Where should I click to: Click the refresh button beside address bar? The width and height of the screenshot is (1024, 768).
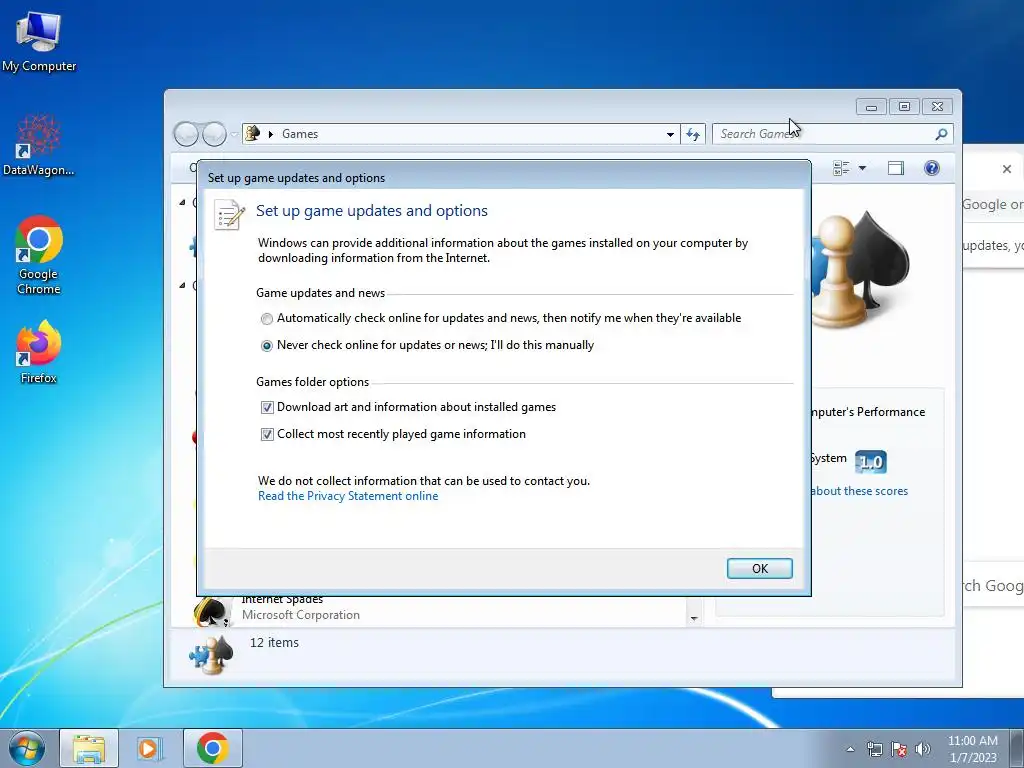tap(693, 134)
